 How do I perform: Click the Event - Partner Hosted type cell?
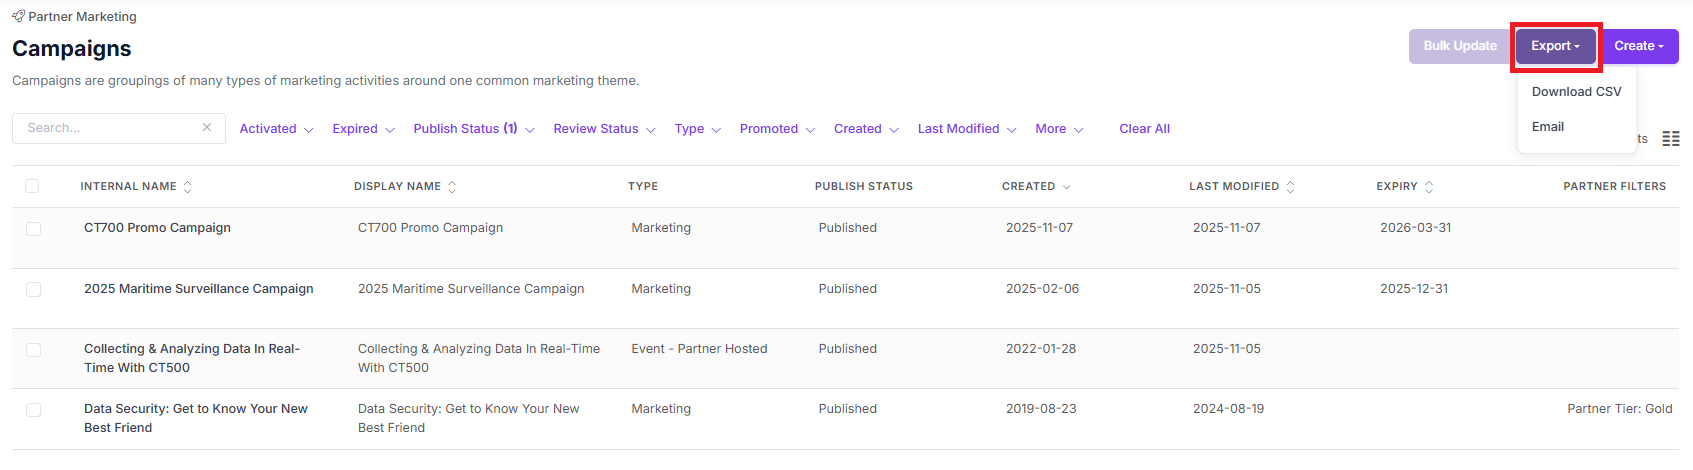pyautogui.click(x=699, y=349)
